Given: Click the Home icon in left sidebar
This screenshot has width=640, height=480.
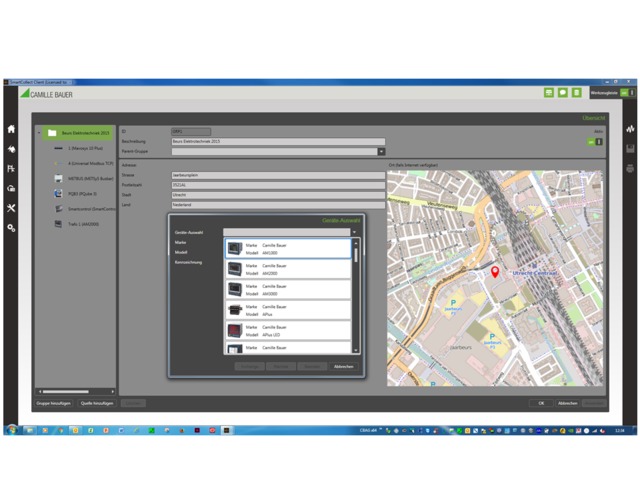Looking at the screenshot, I should pyautogui.click(x=11, y=129).
